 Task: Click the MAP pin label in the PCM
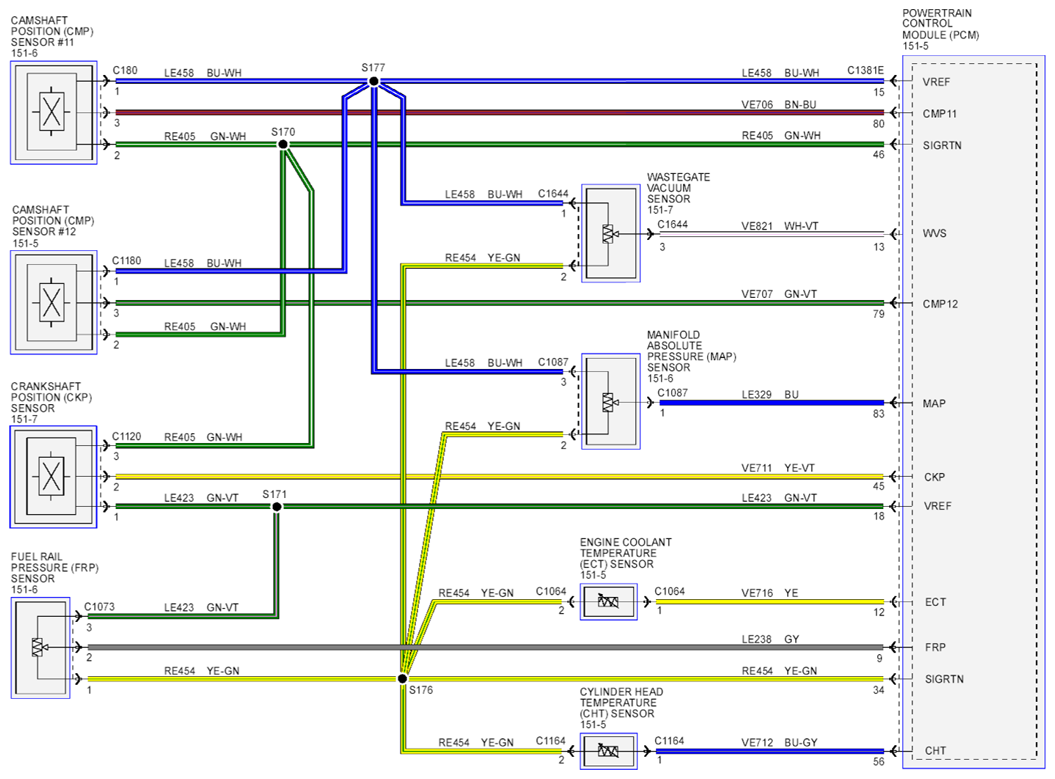point(934,403)
